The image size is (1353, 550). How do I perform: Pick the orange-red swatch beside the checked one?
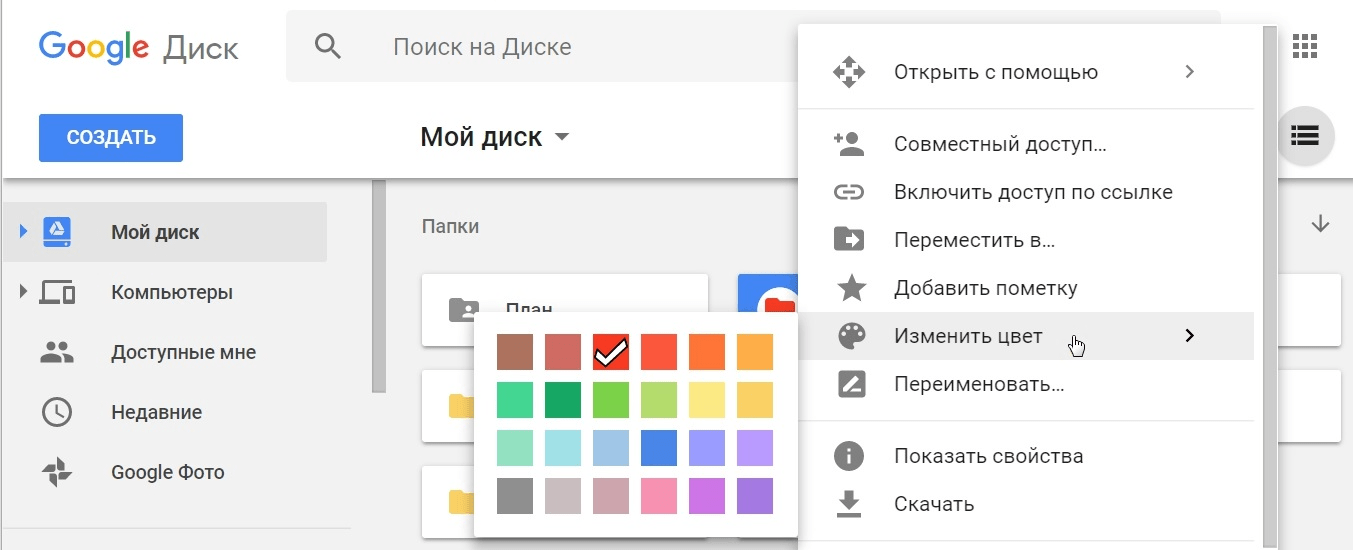pyautogui.click(x=659, y=352)
